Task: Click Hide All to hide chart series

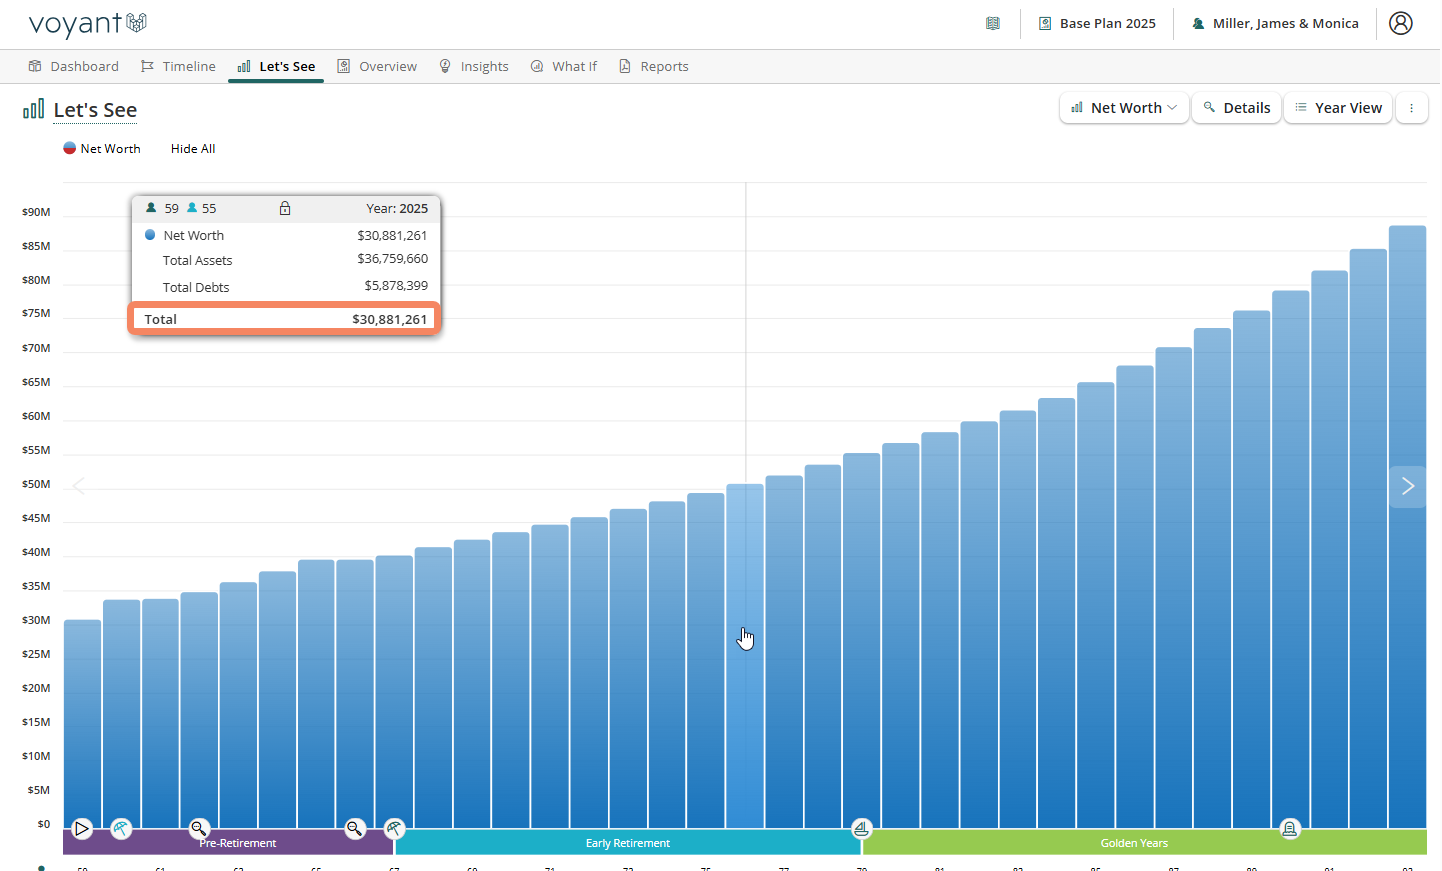Action: pos(193,149)
